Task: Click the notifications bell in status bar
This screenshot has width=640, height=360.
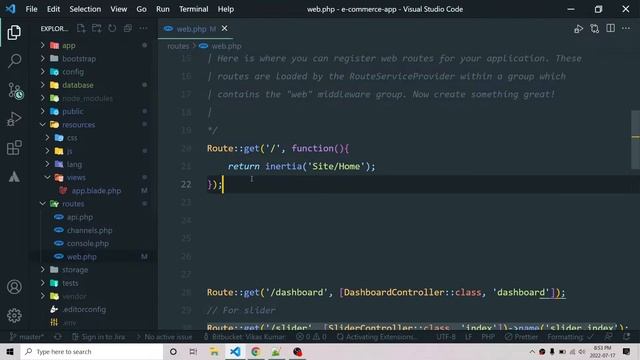Action: pyautogui.click(x=626, y=337)
